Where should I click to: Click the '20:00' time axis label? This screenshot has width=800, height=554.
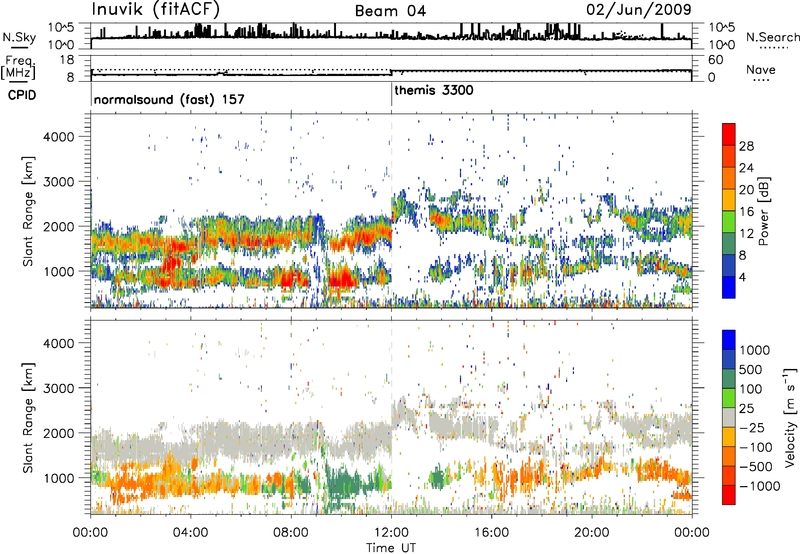coord(591,533)
